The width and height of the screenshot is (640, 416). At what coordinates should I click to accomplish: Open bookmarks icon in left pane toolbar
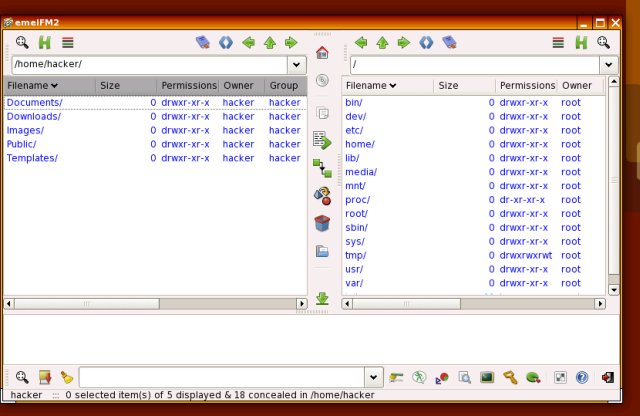coord(203,42)
